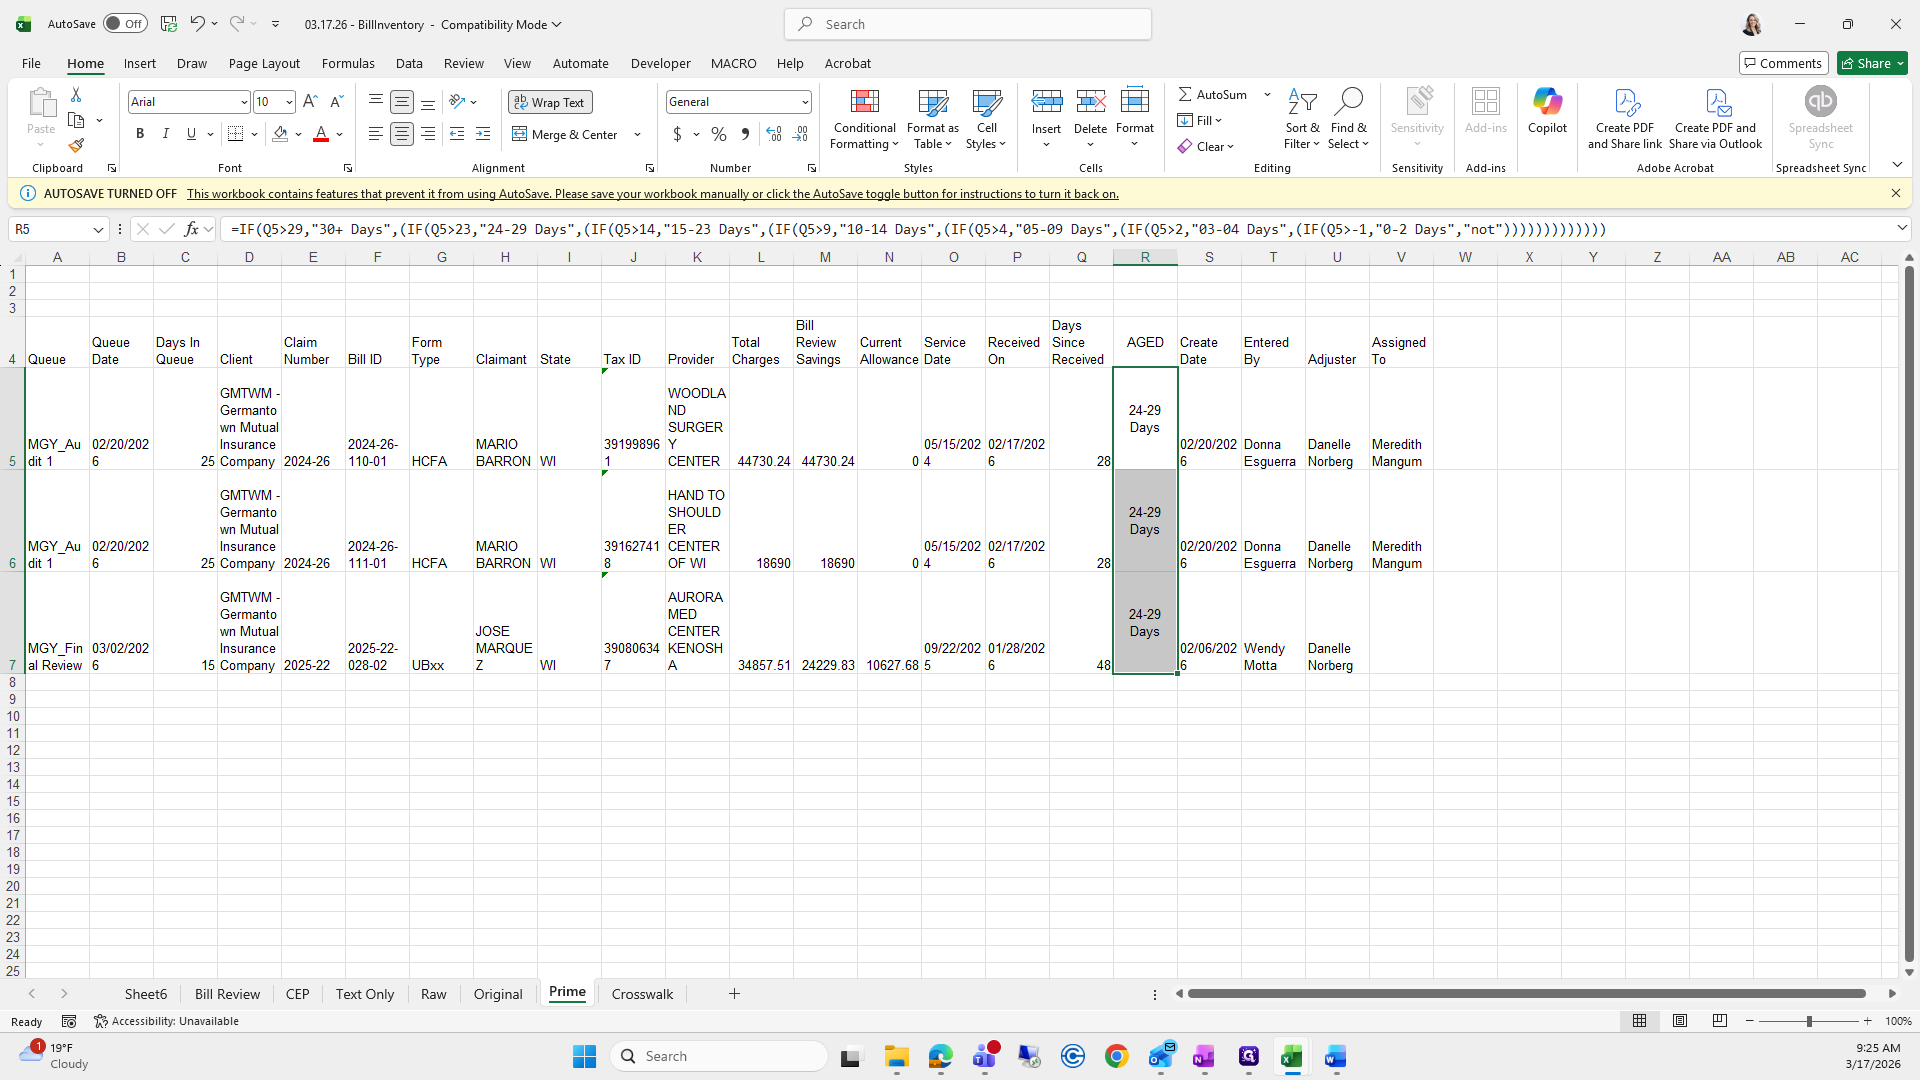1920x1080 pixels.
Task: Expand the General number format dropdown
Action: [804, 102]
